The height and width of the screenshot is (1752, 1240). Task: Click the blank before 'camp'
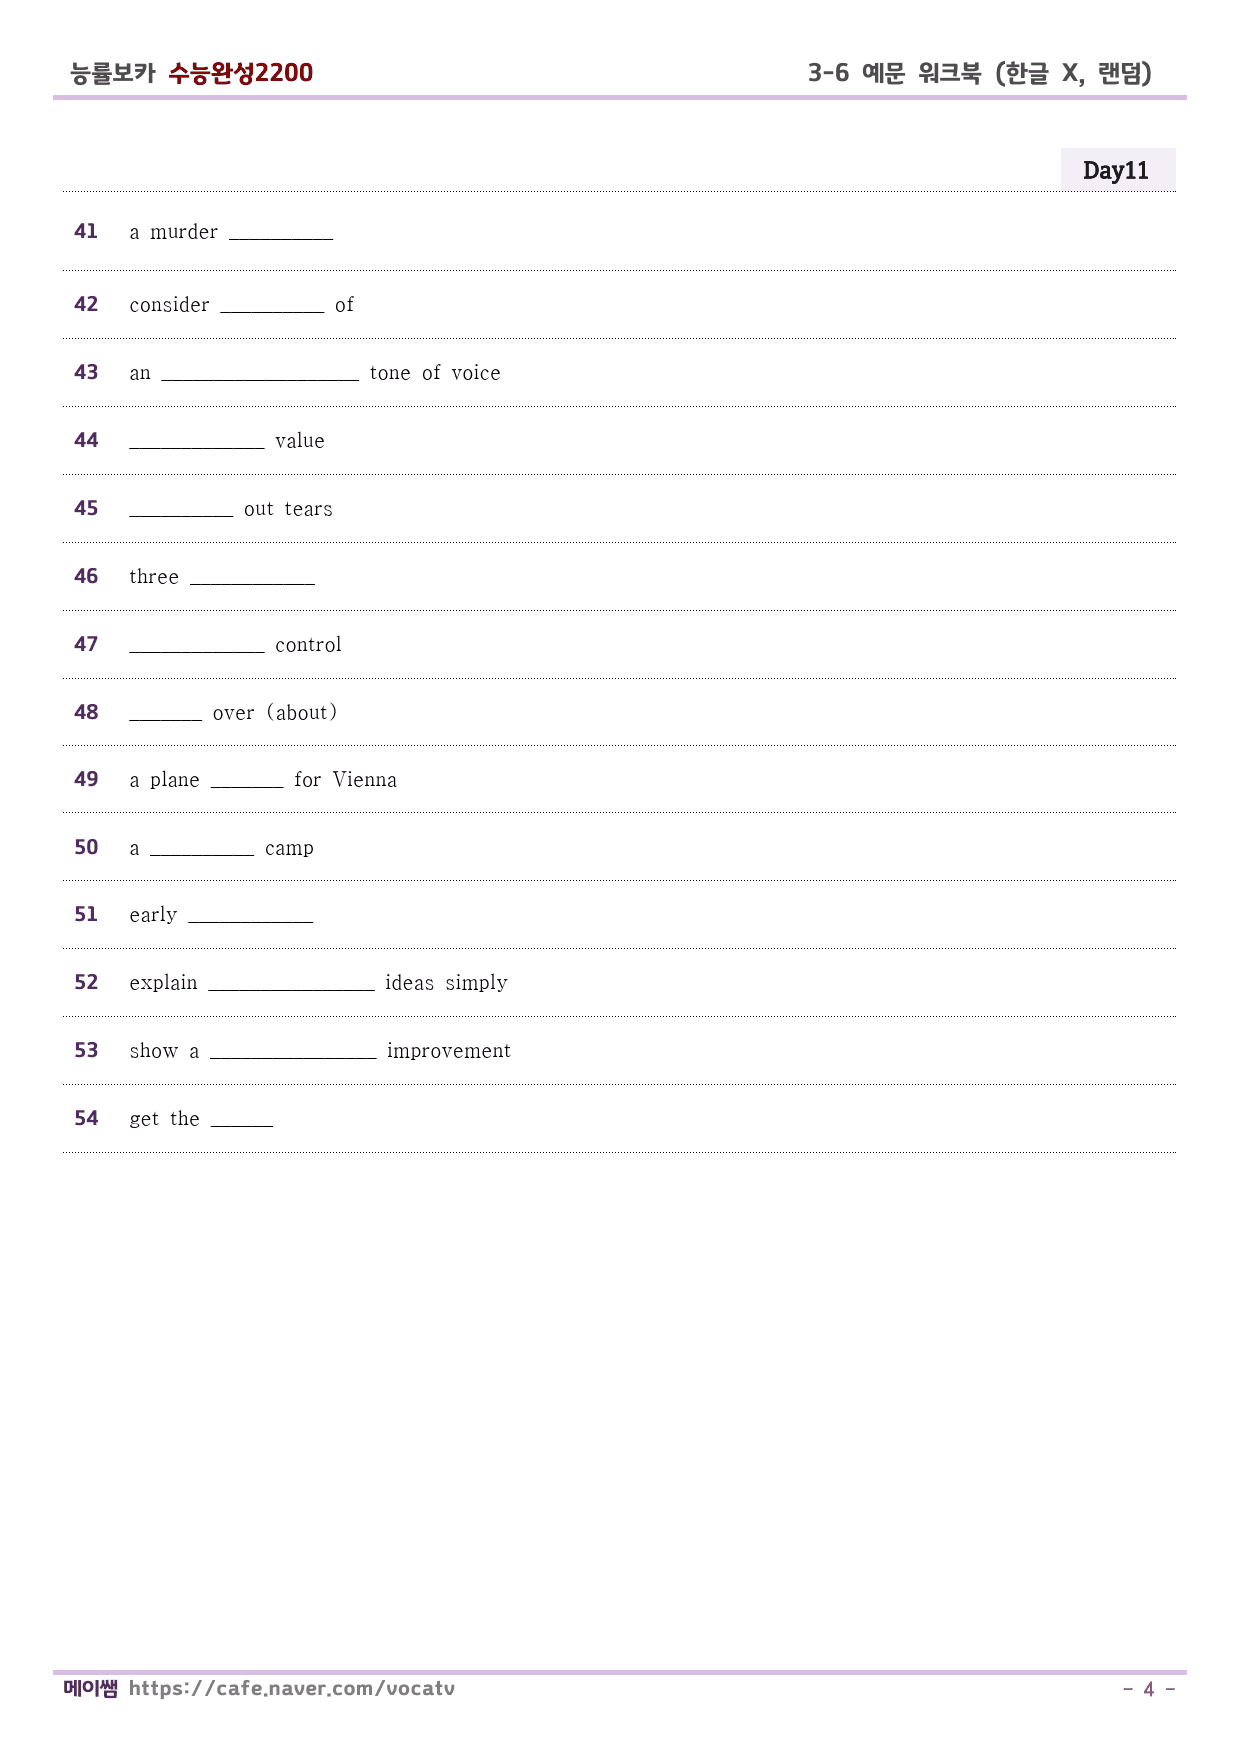(202, 853)
